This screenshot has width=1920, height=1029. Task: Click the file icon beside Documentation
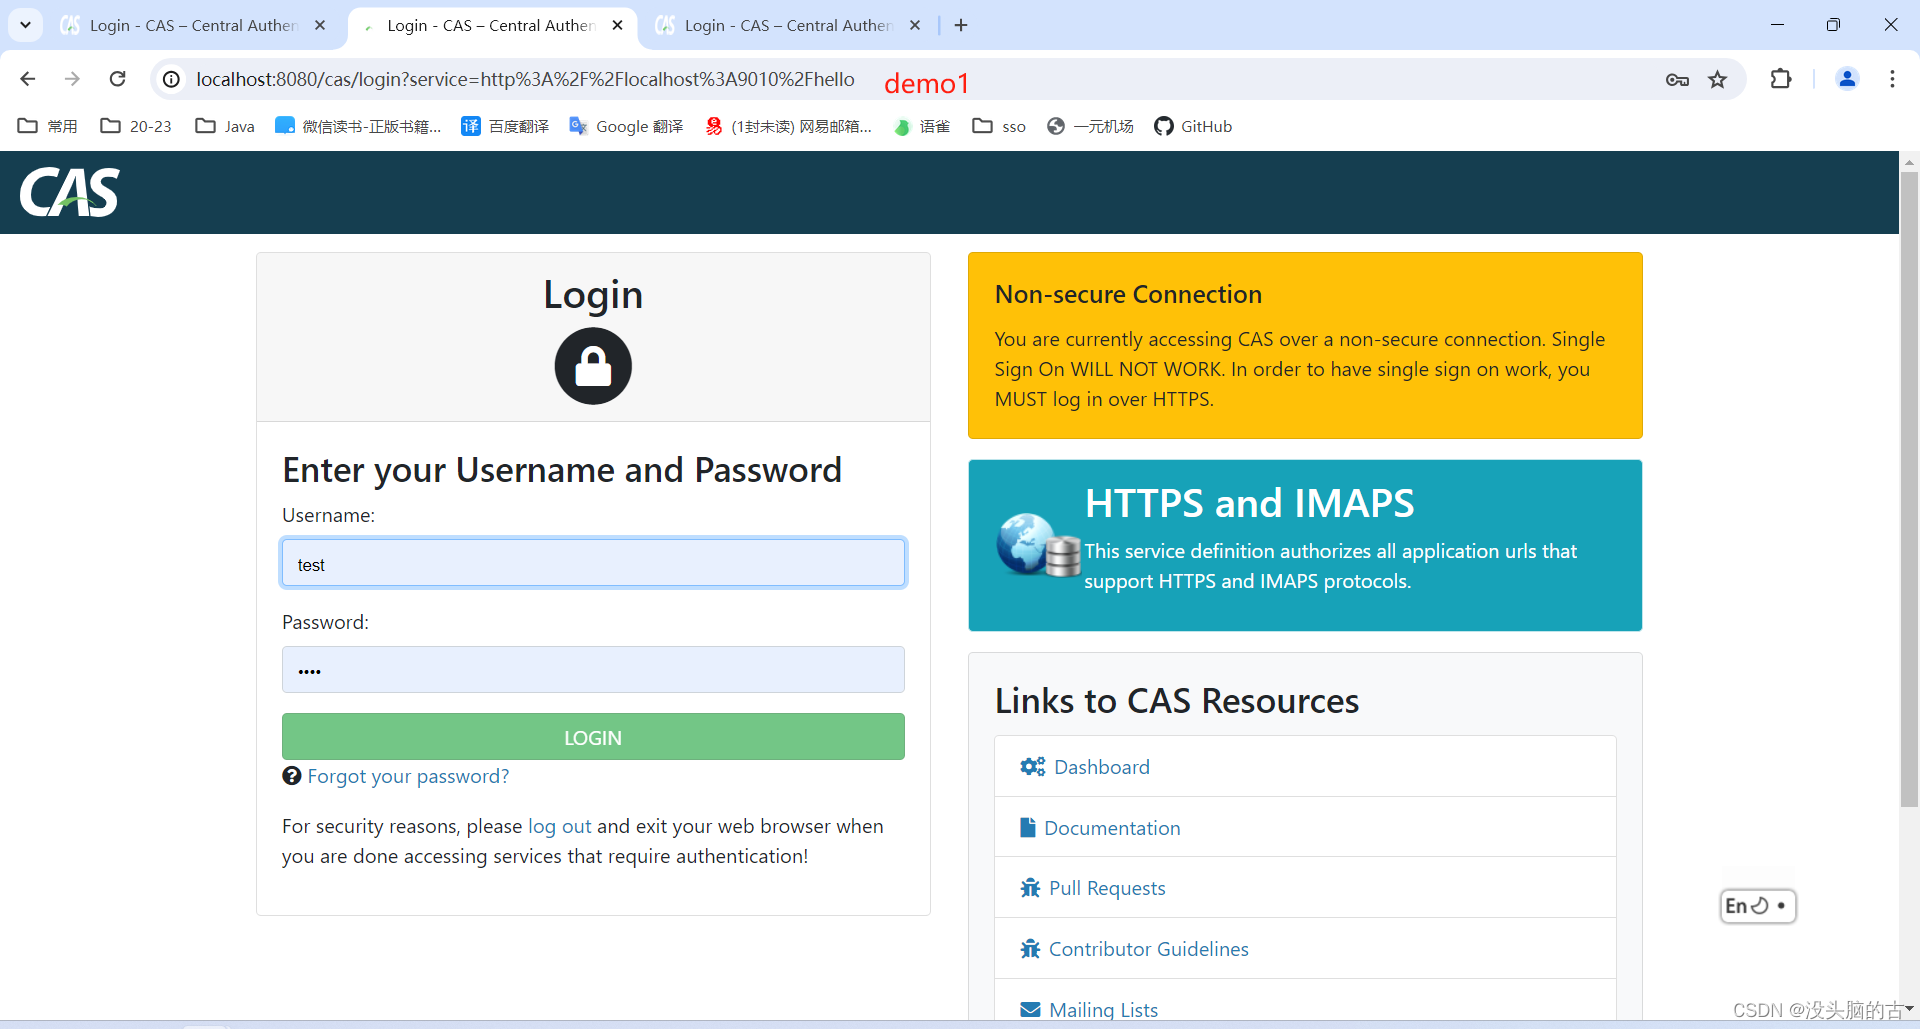1027,827
